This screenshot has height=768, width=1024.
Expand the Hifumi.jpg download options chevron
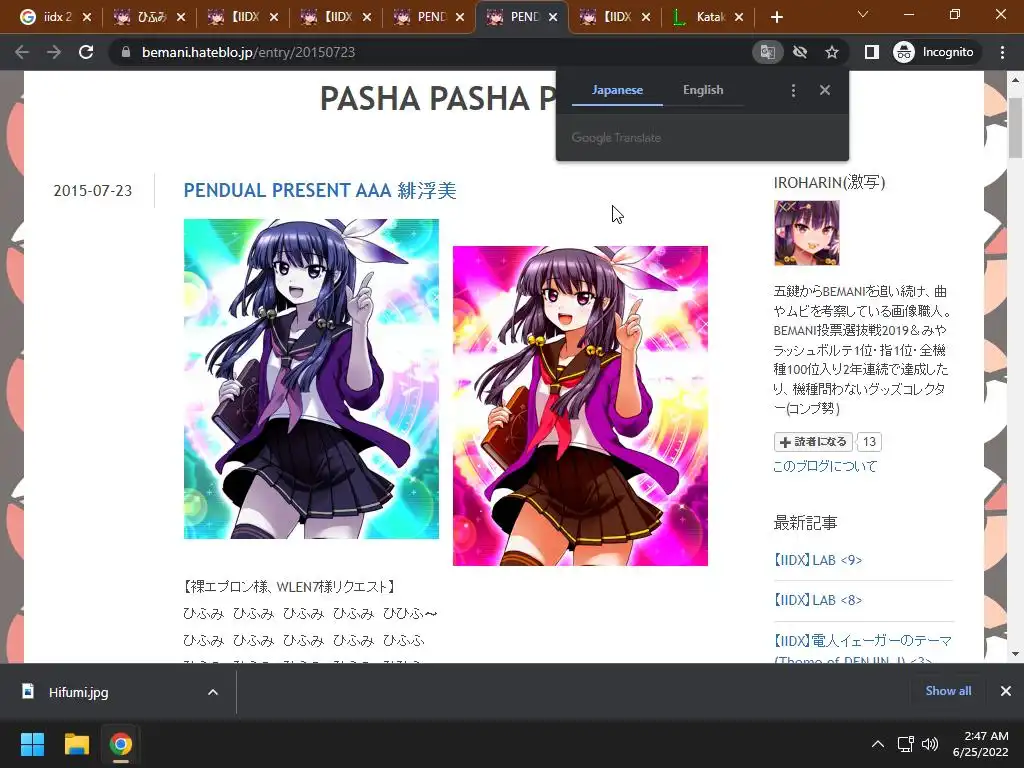click(x=213, y=692)
